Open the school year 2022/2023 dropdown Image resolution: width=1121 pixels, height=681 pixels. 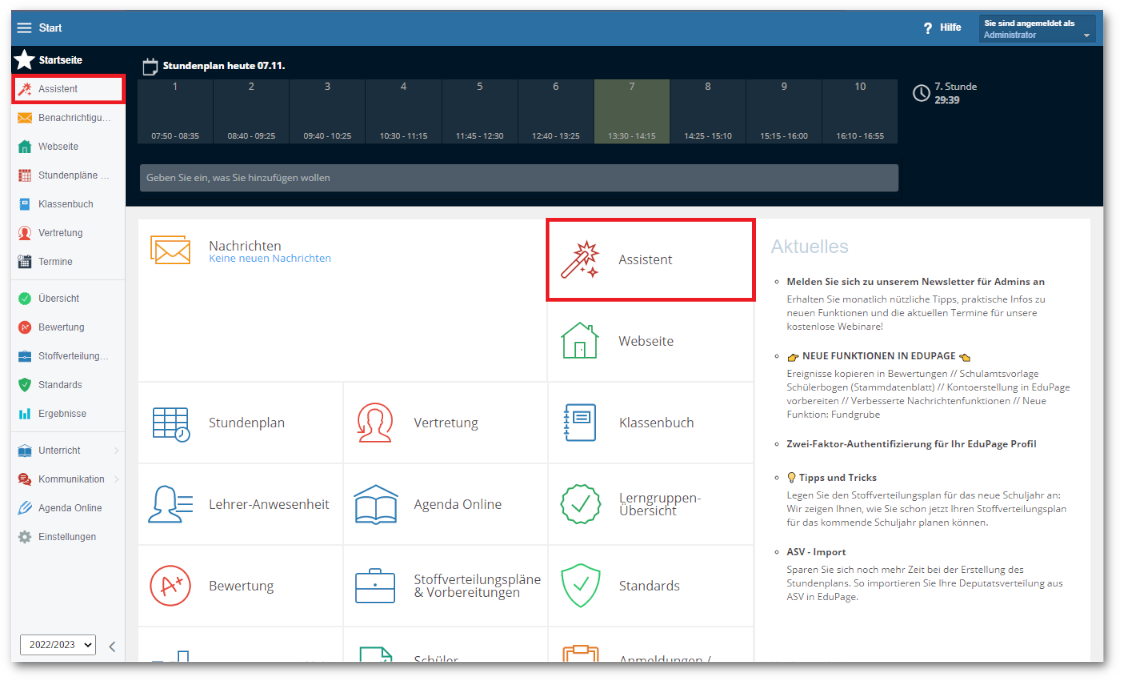(x=58, y=645)
